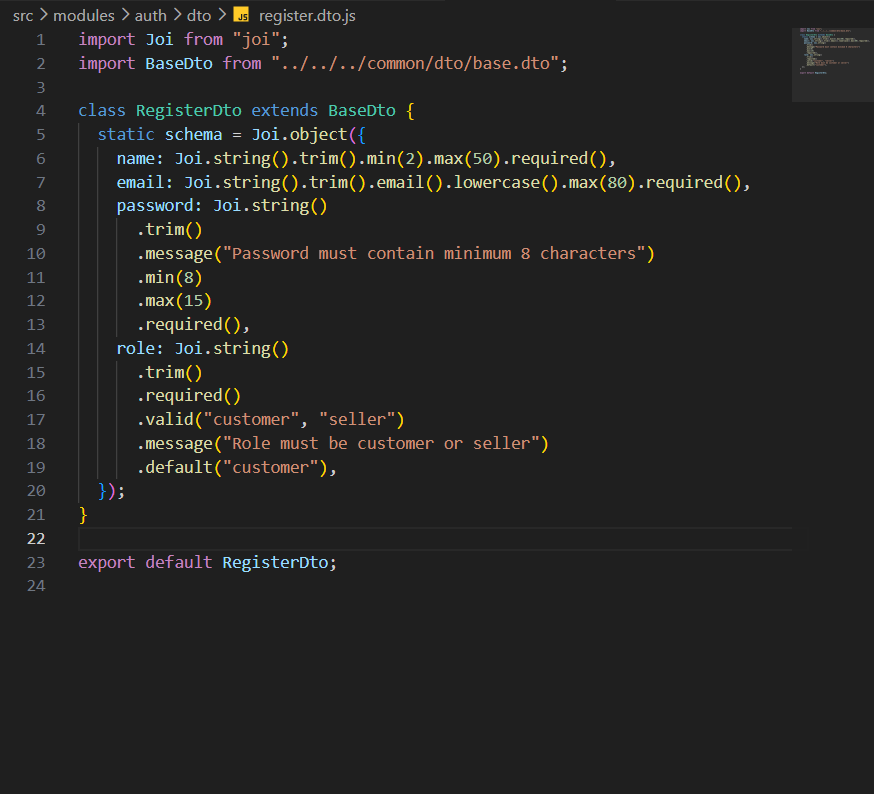Open the 'modules' breadcrumb folder

(x=84, y=16)
